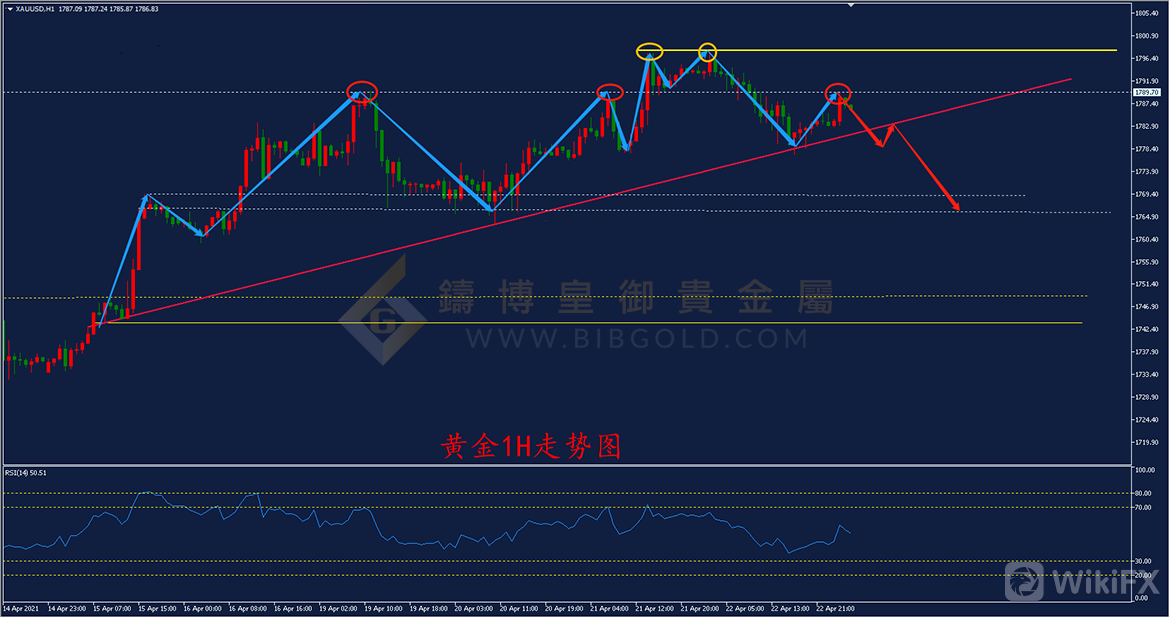This screenshot has height=618, width=1170.
Task: Select the red ellipse at the 19 Apr peak
Action: tap(362, 91)
